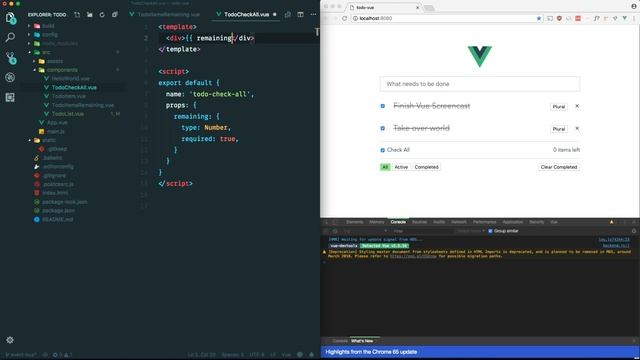
Task: Click DevTools warning triangle count icon
Action: 611,222
